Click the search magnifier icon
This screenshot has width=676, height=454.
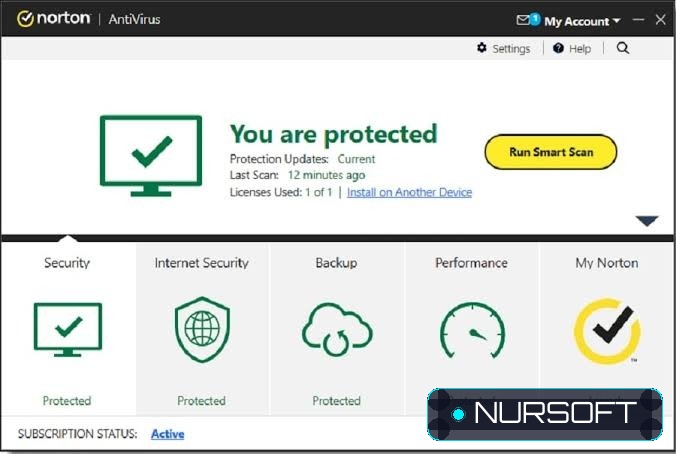coord(623,48)
